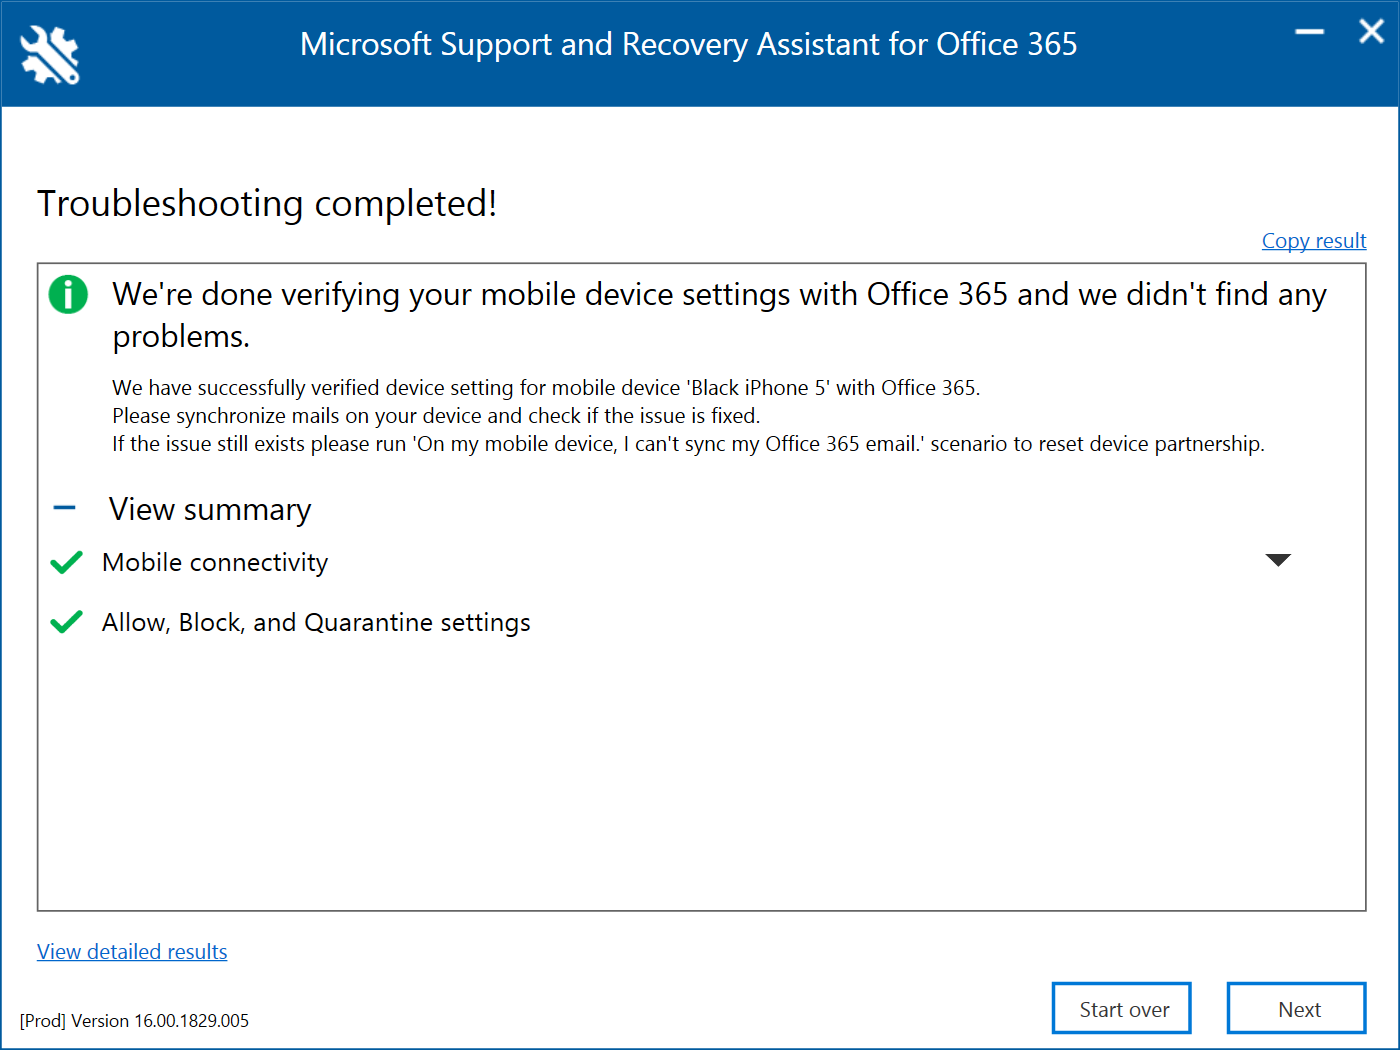Click the green checkmark beside Allow, Block, and Quarantine
Screen dimensions: 1400x1050
[66, 623]
